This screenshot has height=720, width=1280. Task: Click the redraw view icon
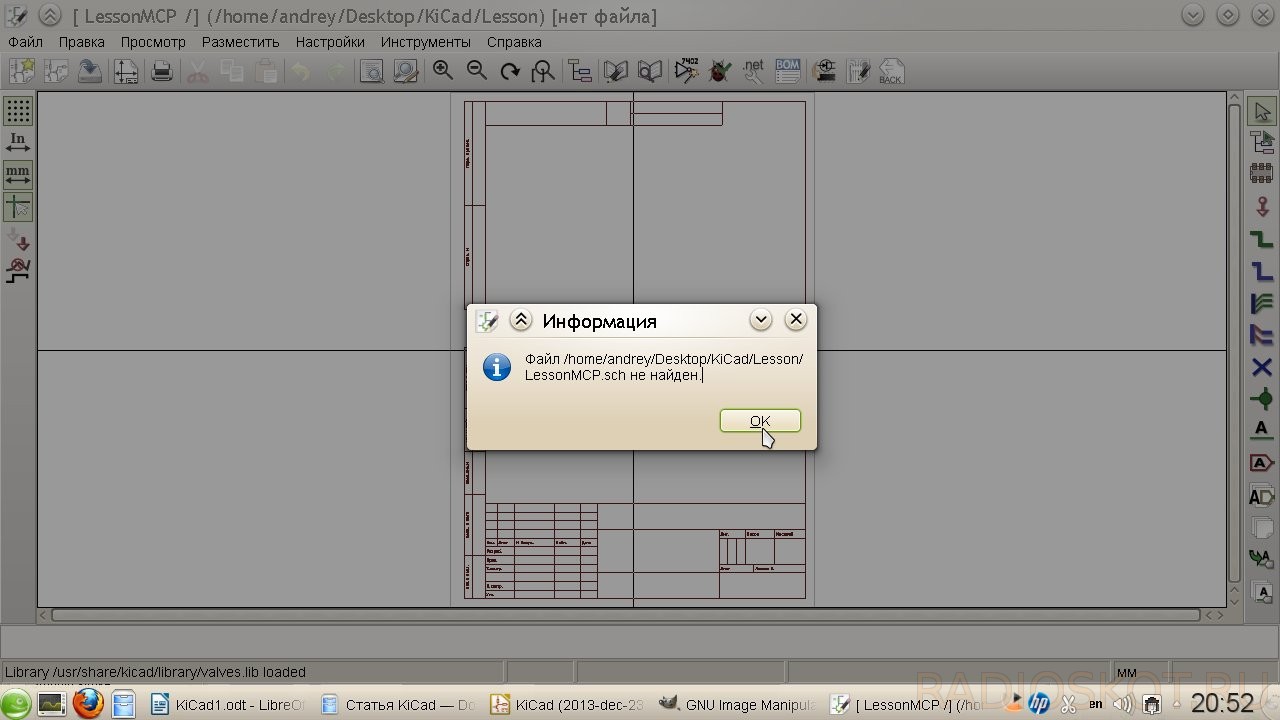click(x=510, y=71)
